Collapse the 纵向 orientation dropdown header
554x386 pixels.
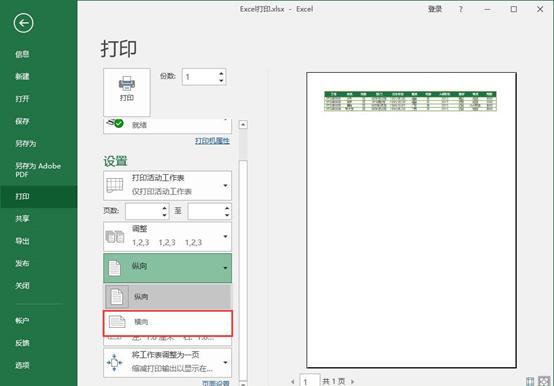167,268
